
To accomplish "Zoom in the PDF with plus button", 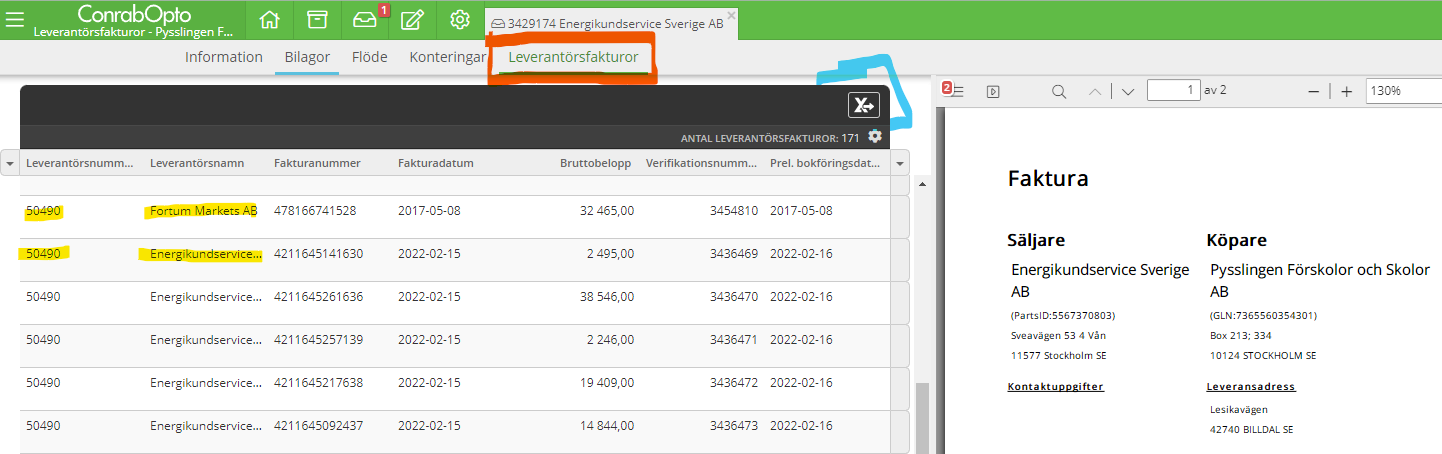I will pos(1346,91).
